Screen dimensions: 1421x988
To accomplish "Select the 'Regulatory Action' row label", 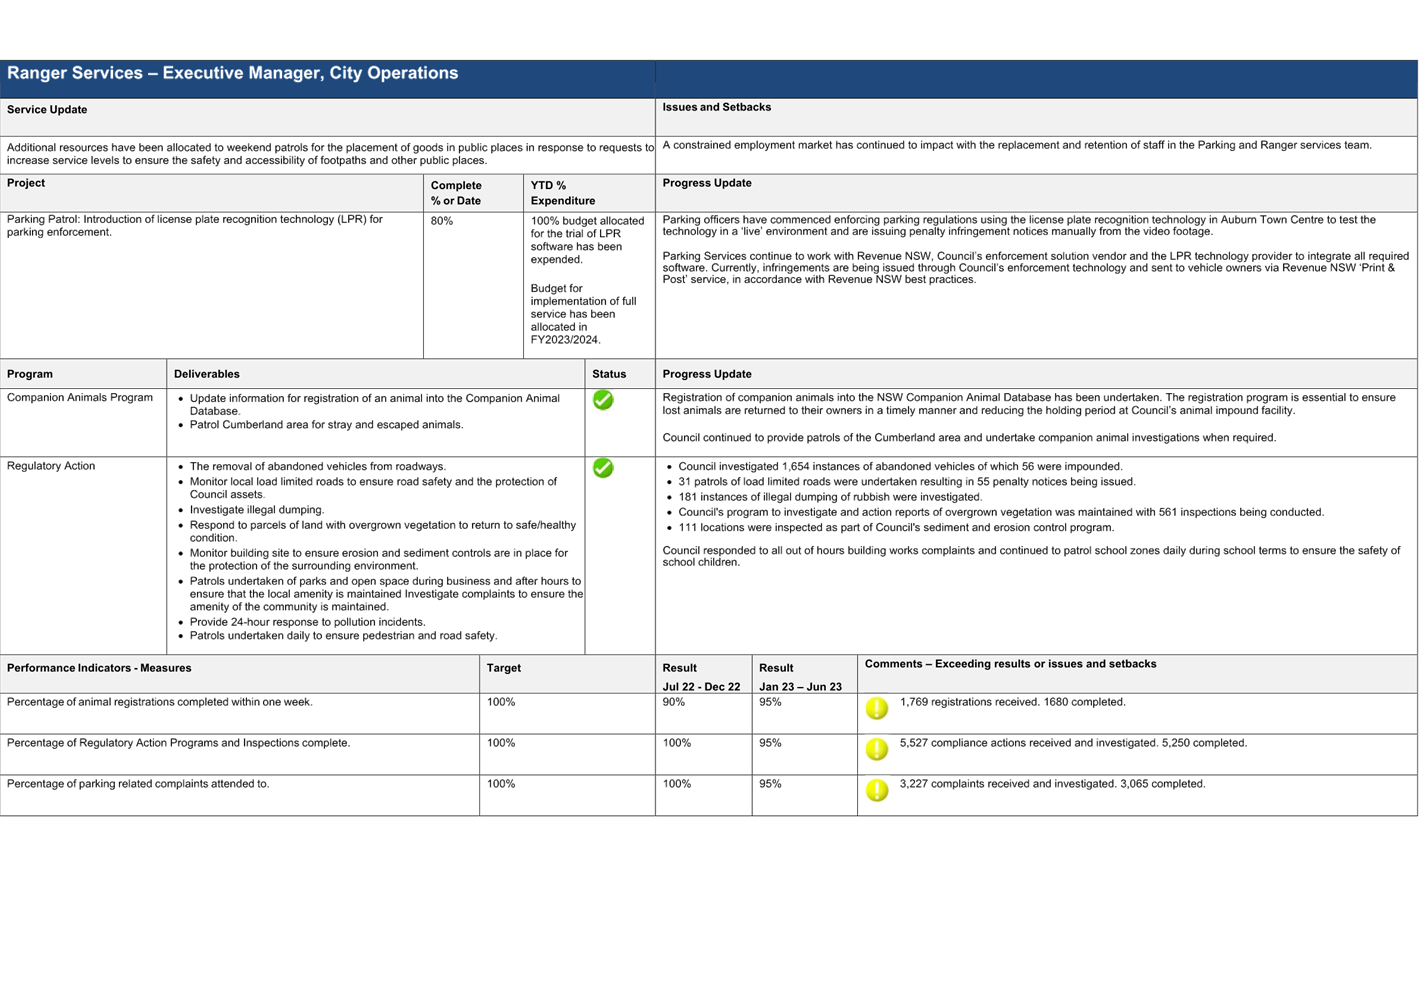I will (51, 466).
